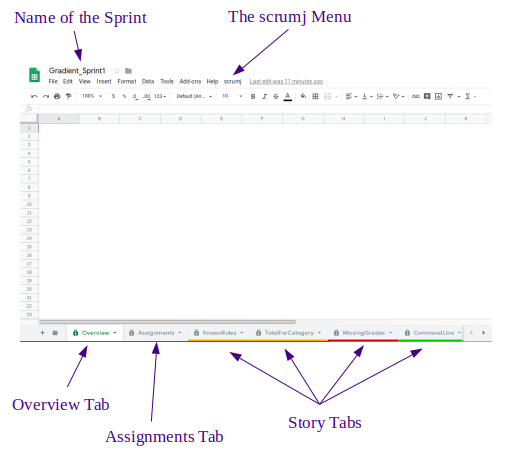The image size is (518, 451).
Task: Open the scrumj menu
Action: coord(232,81)
